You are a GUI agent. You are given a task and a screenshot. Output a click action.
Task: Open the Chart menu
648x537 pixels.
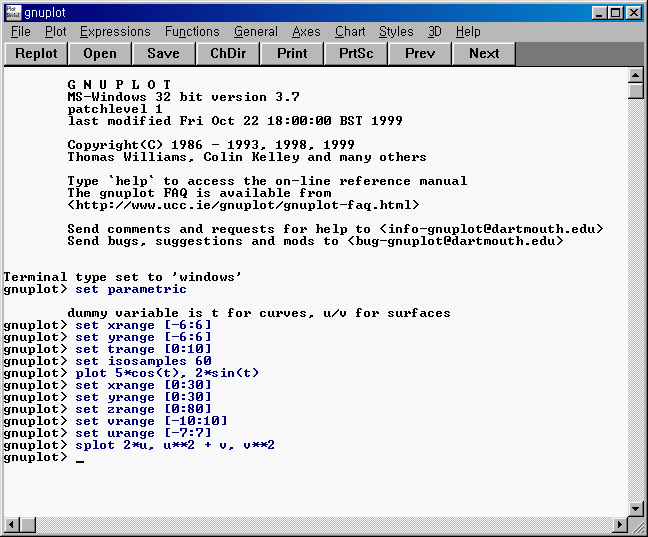[x=350, y=32]
